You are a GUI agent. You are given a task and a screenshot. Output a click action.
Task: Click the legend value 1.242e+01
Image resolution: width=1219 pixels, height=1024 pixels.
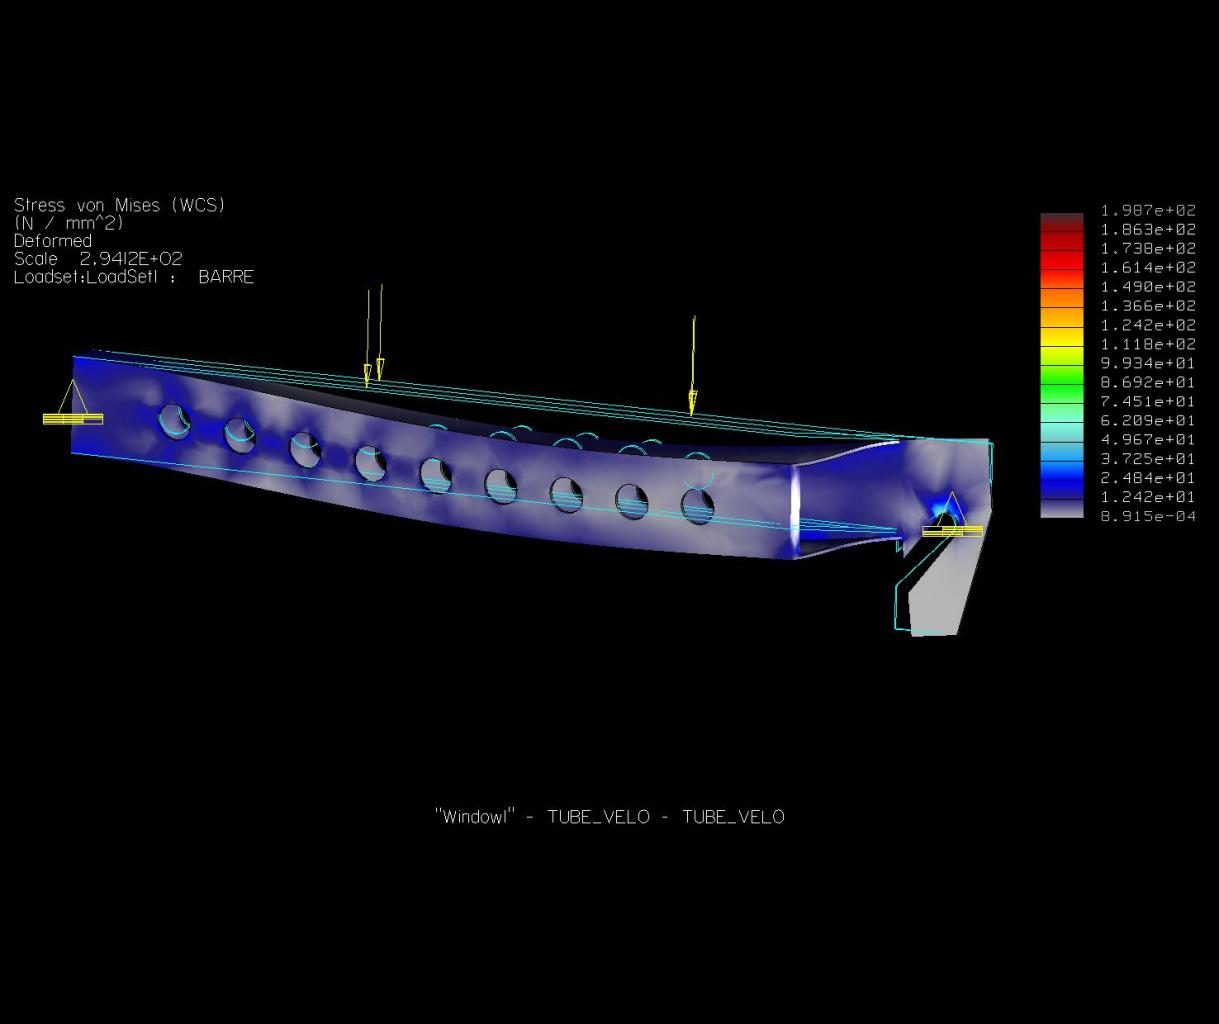click(1148, 496)
